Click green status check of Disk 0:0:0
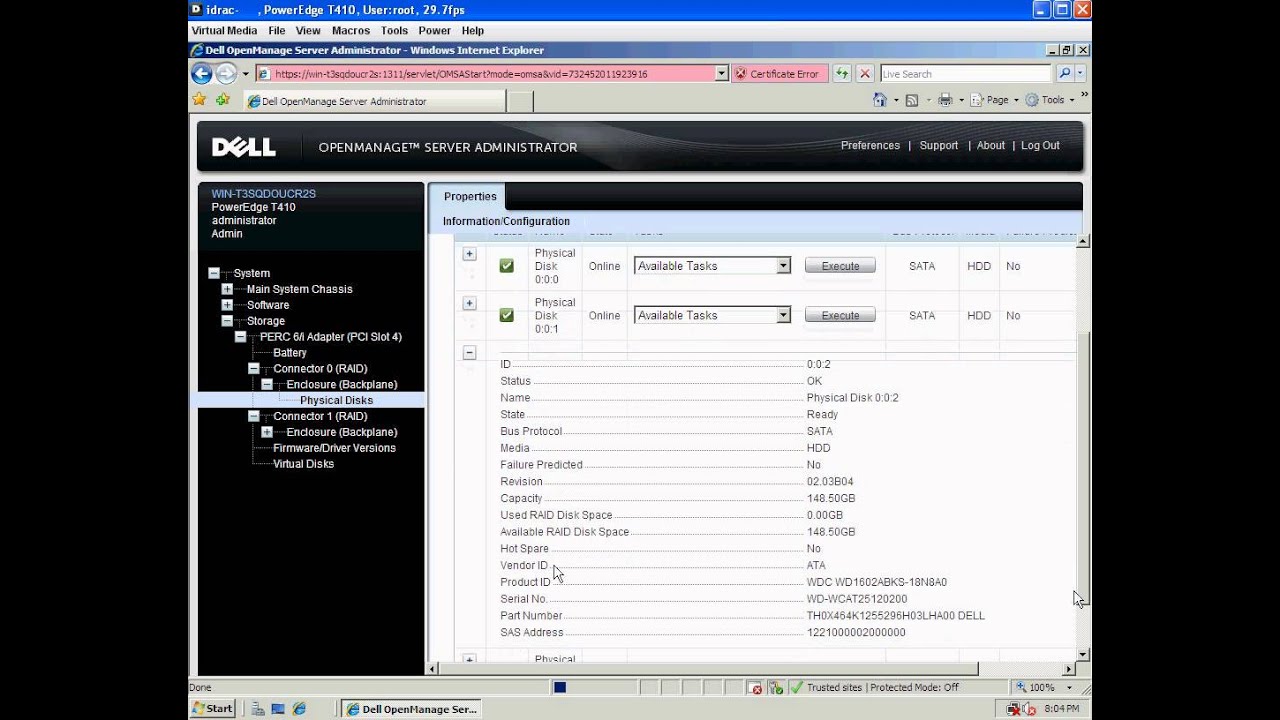 507,266
